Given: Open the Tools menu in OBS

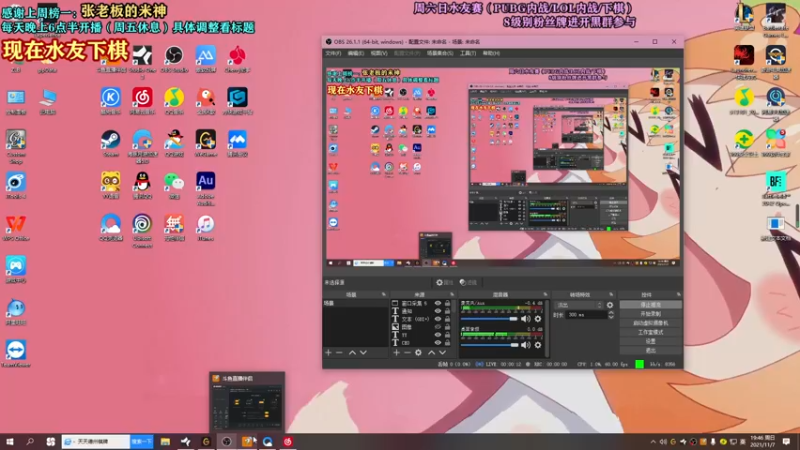Looking at the screenshot, I should [468, 53].
